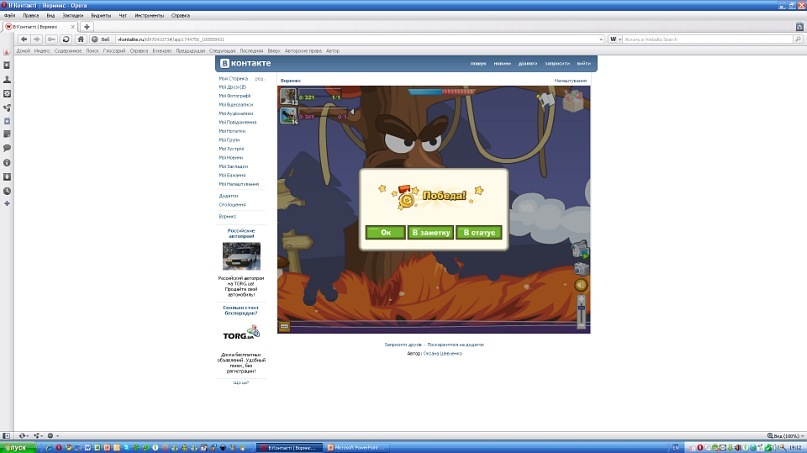Click the green Ок button in victory dialog

385,232
